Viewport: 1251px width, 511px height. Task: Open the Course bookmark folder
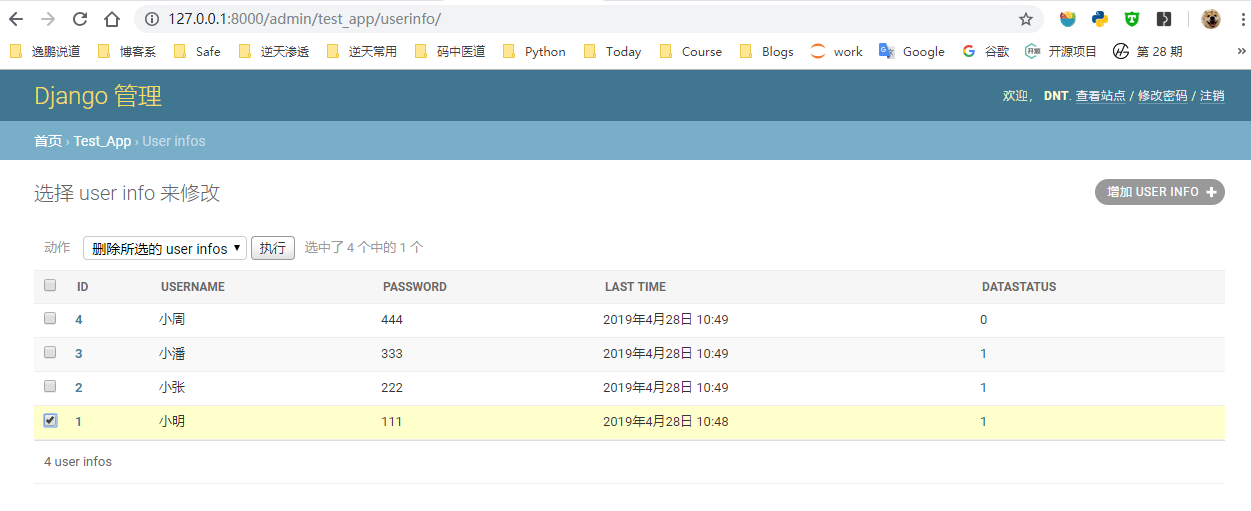point(691,51)
